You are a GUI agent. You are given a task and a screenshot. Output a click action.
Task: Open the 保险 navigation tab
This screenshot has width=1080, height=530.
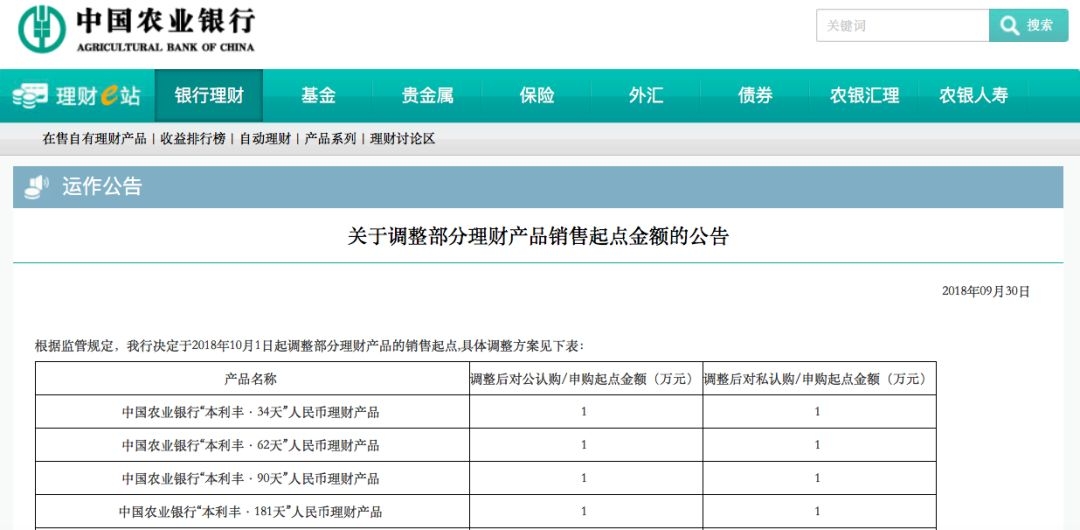coord(537,95)
